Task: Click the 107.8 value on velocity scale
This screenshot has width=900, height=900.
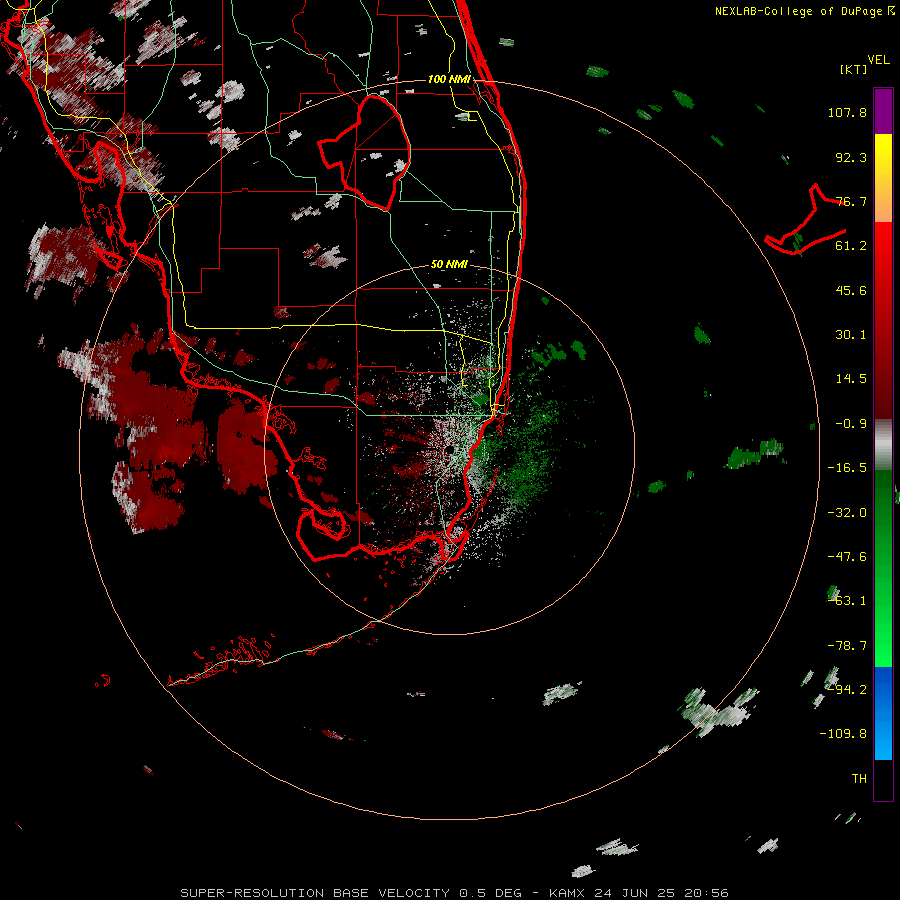Action: tap(847, 112)
